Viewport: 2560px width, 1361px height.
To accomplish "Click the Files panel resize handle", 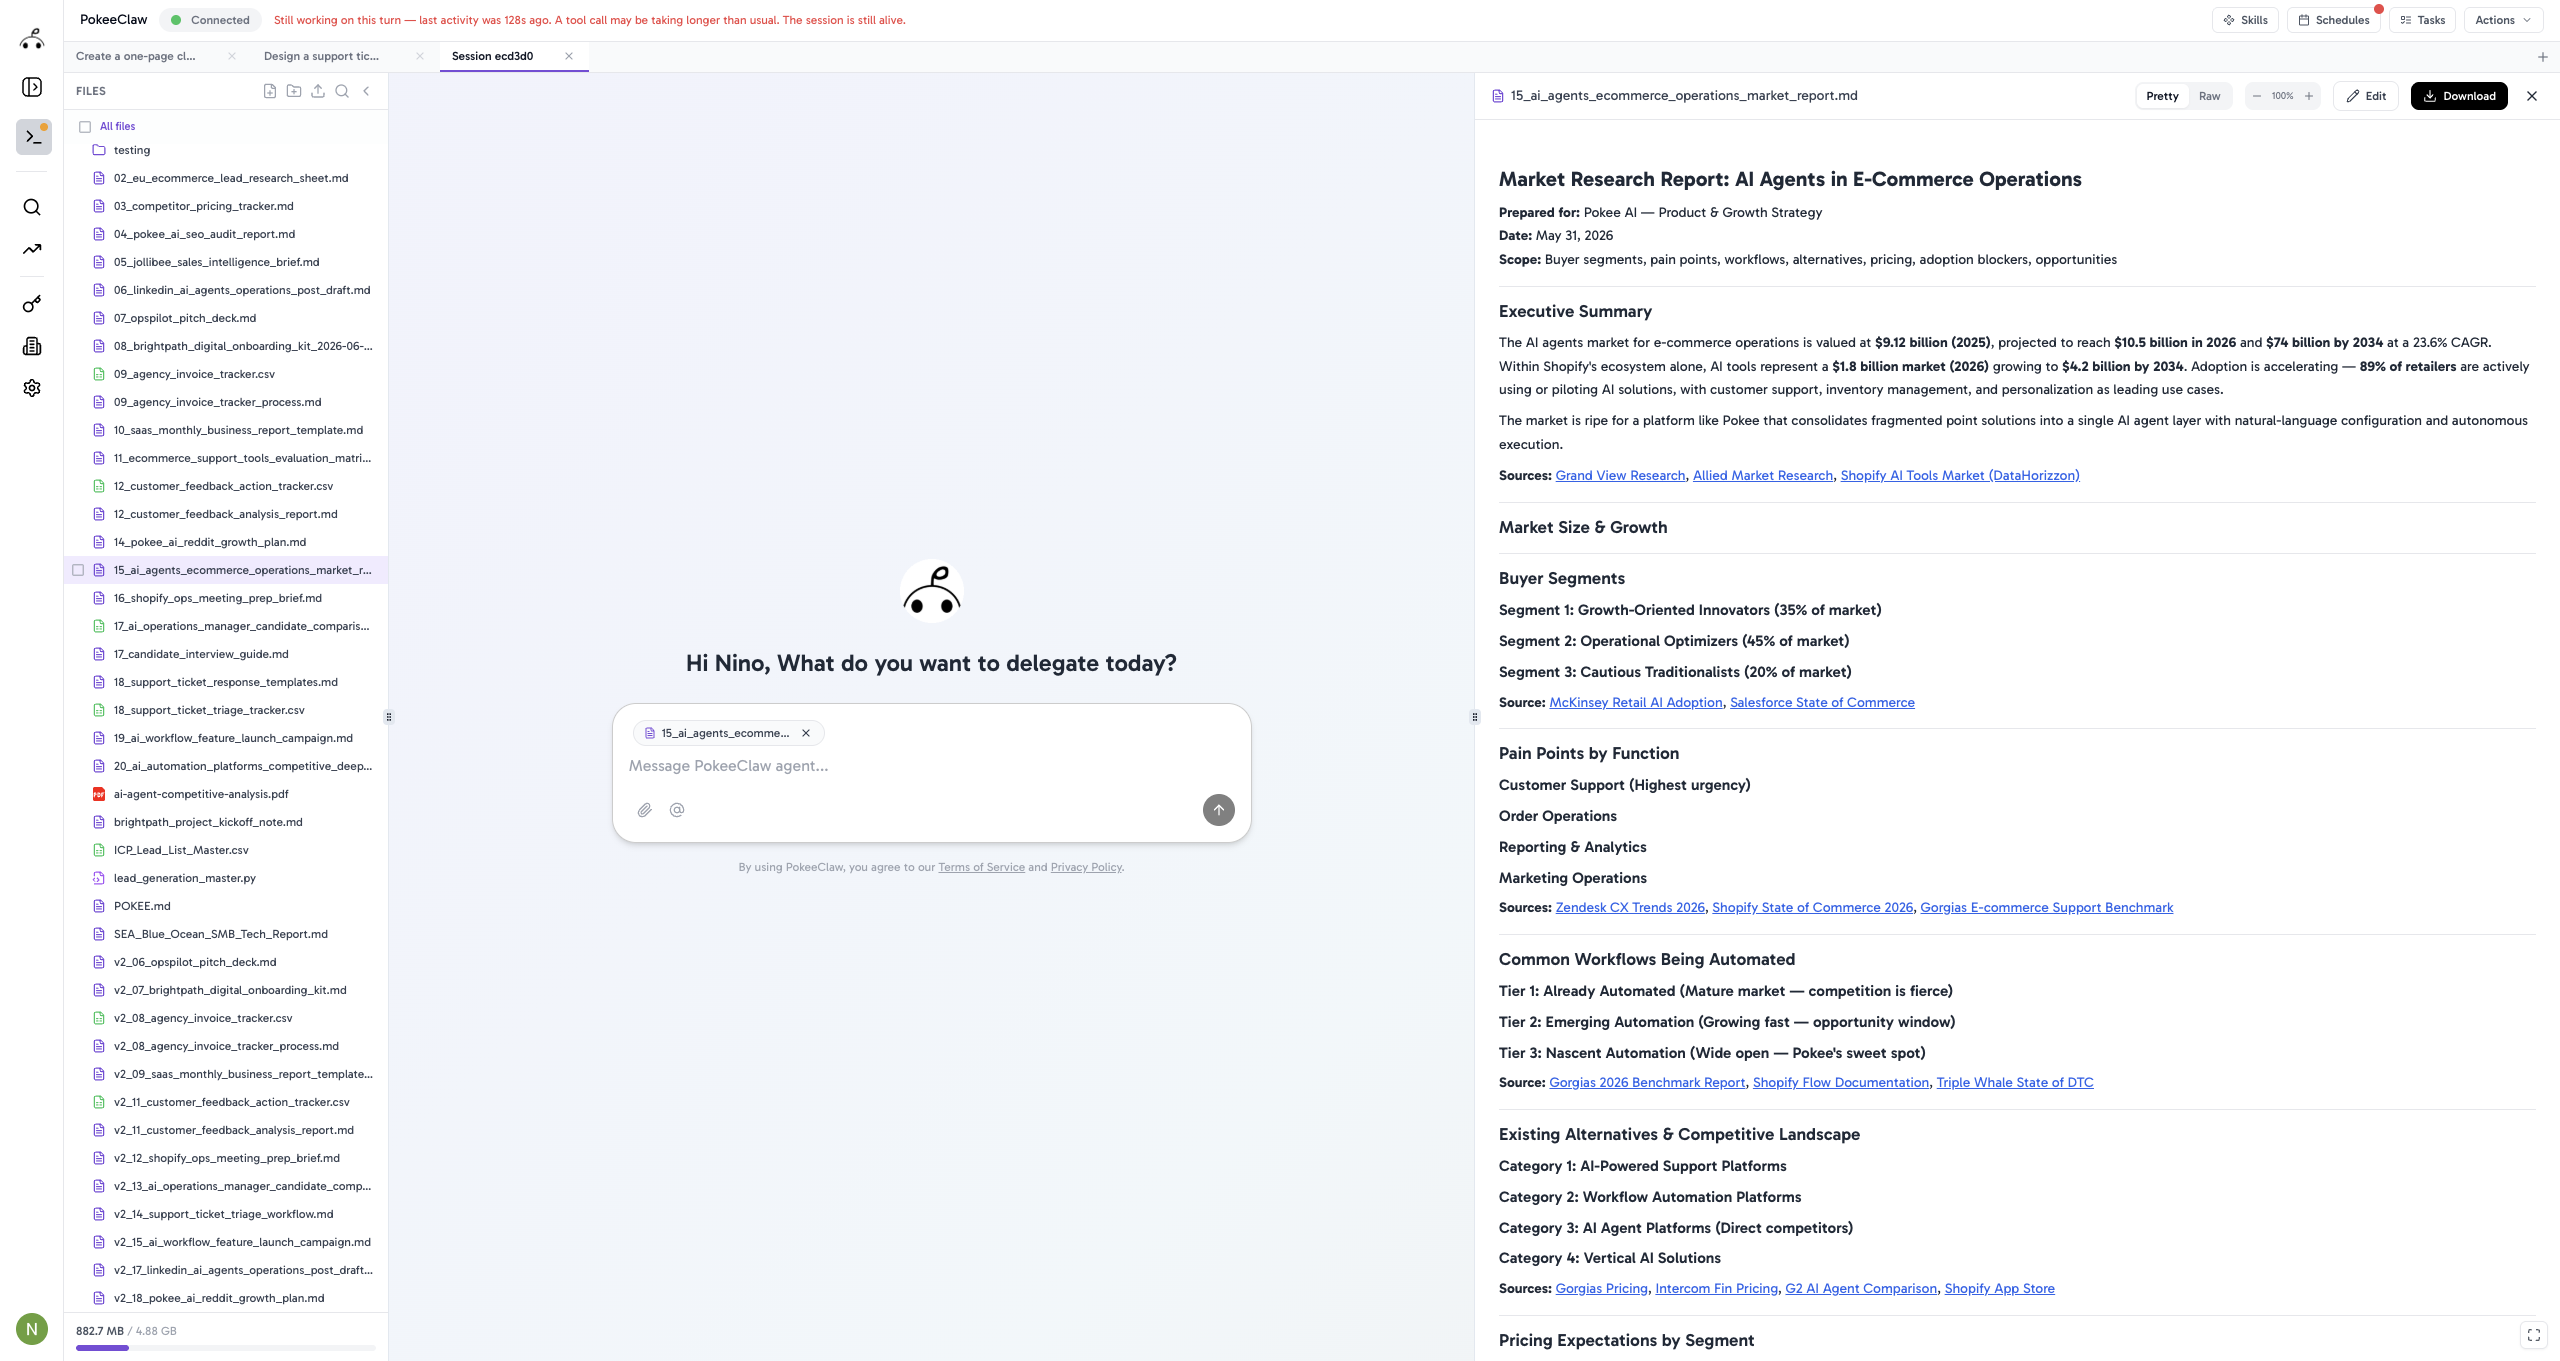I will pos(389,717).
